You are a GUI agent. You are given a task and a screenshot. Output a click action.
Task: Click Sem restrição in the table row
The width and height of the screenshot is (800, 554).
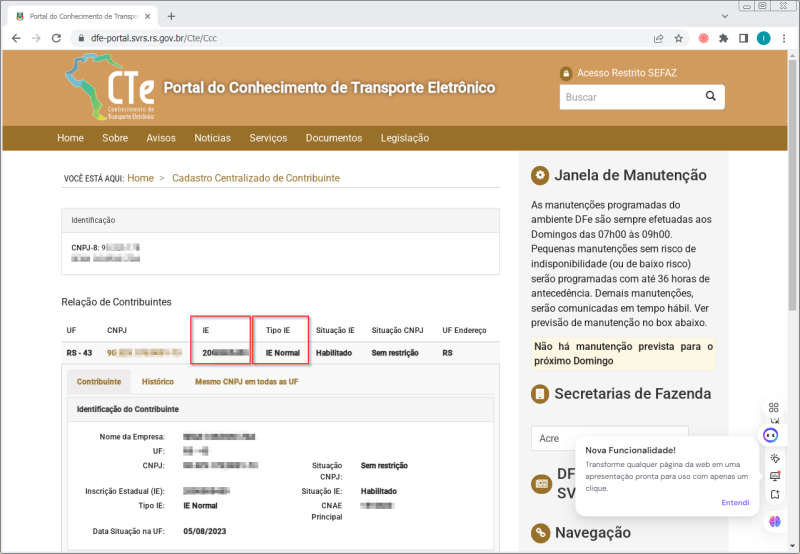tap(395, 352)
